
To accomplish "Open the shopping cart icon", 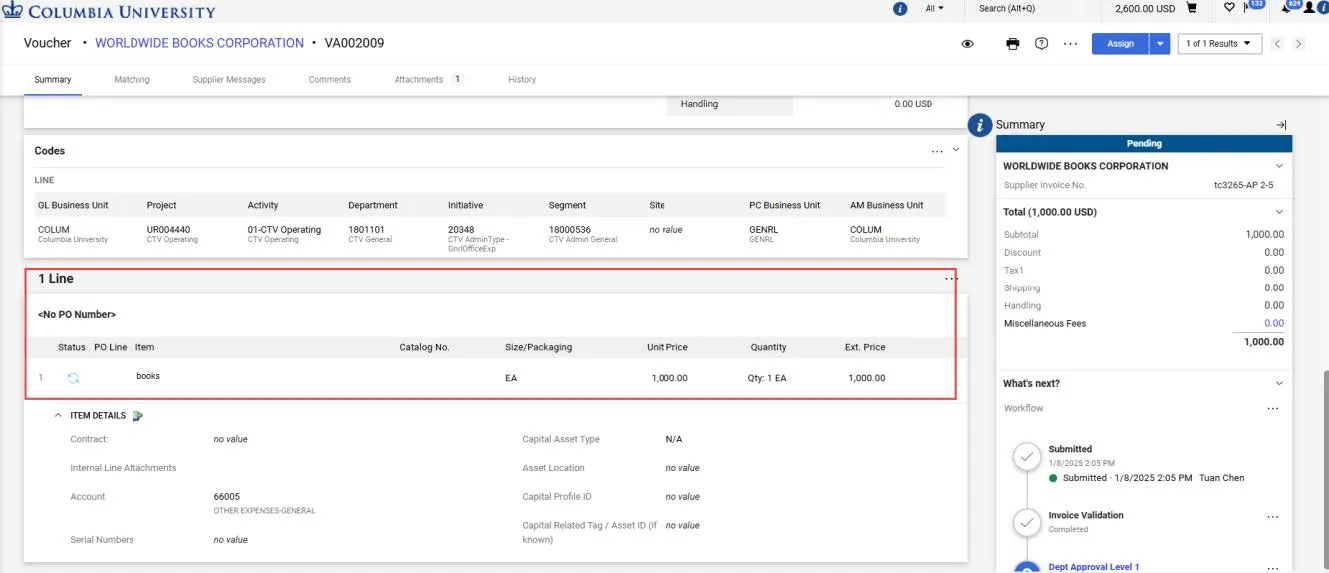I will point(1191,8).
